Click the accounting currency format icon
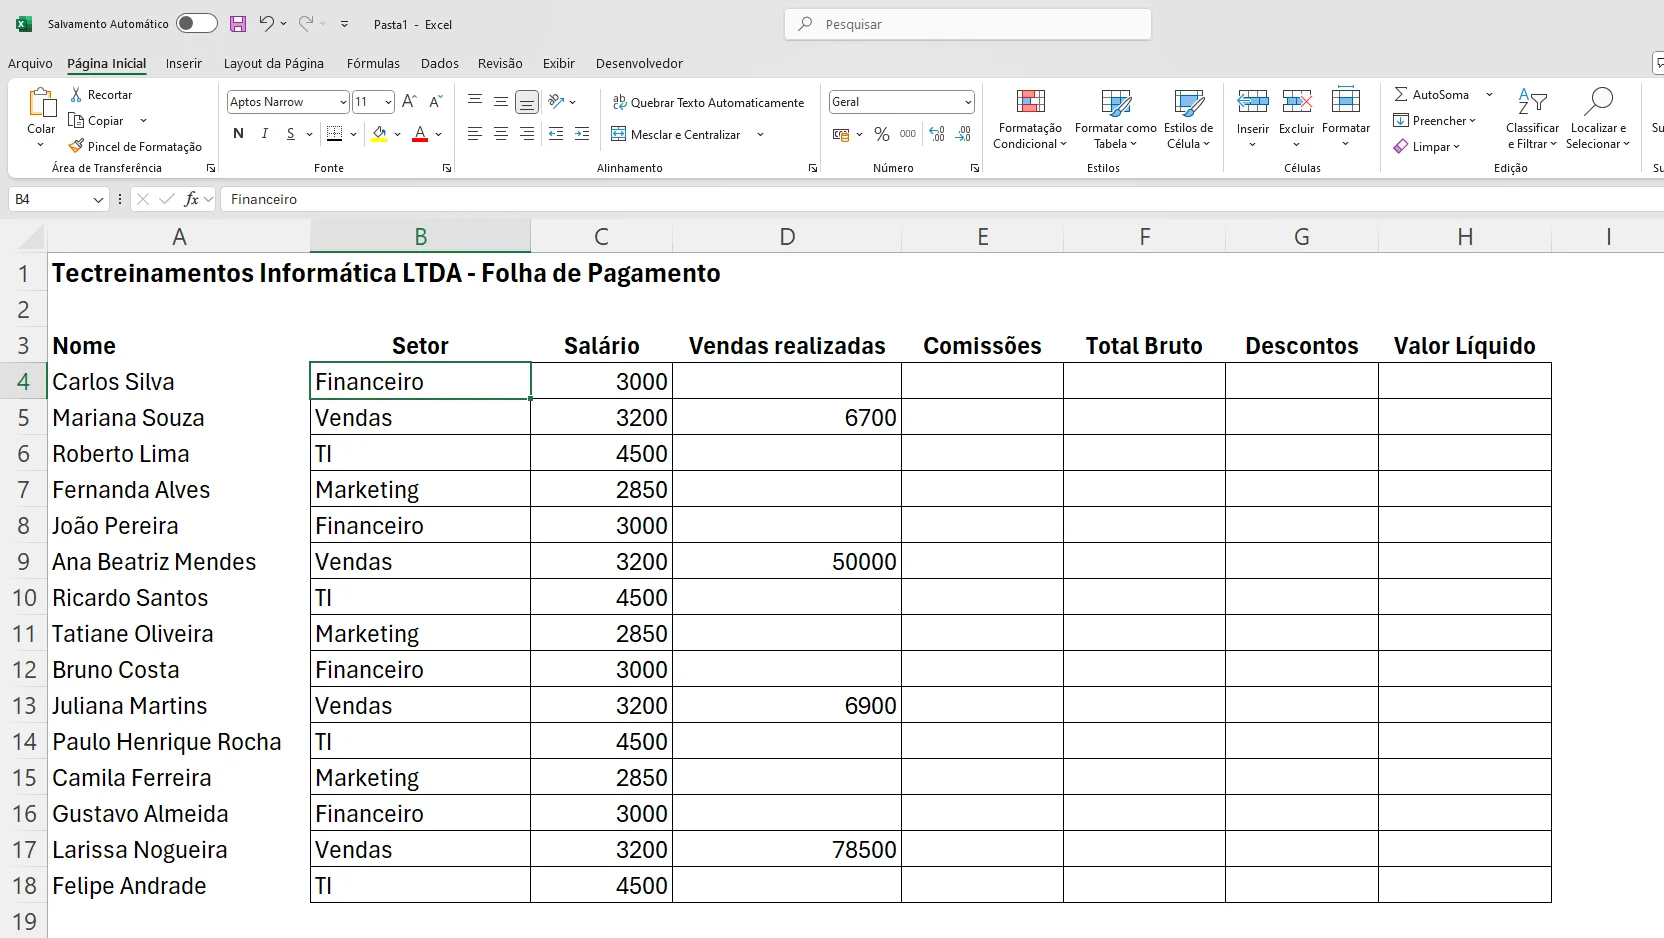1664x938 pixels. 841,134
